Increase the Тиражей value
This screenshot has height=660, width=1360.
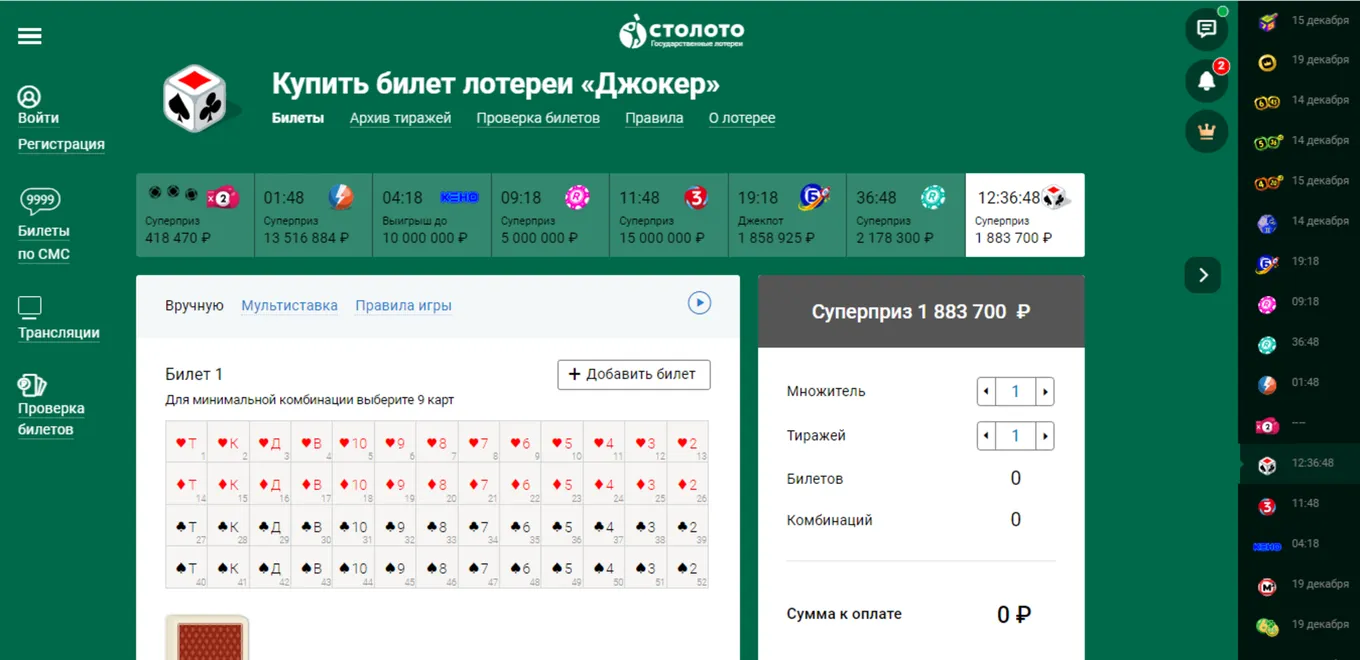(x=1045, y=436)
